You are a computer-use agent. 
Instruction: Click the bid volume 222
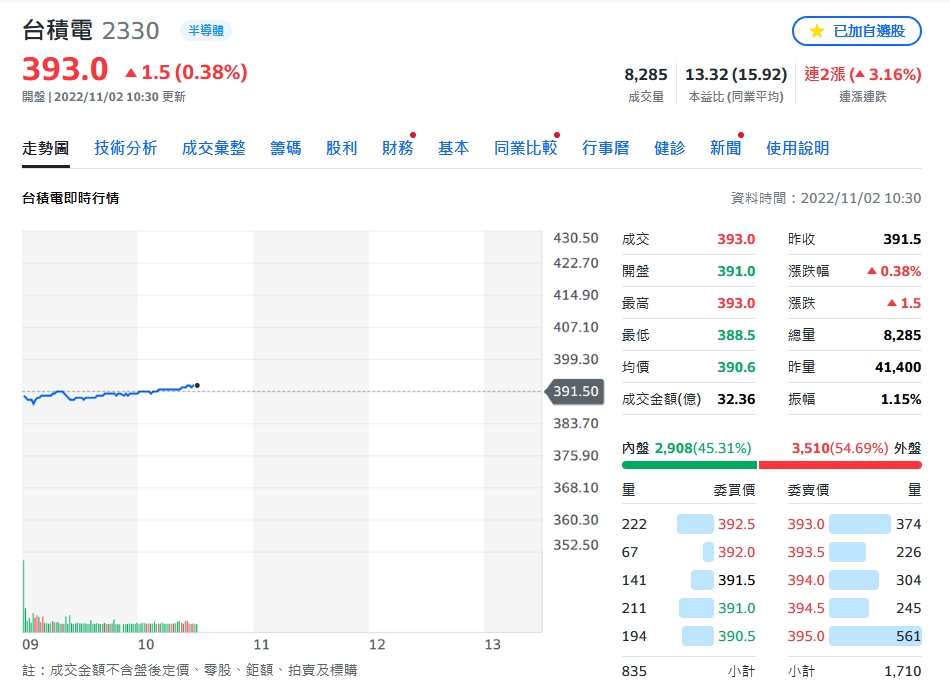[634, 524]
